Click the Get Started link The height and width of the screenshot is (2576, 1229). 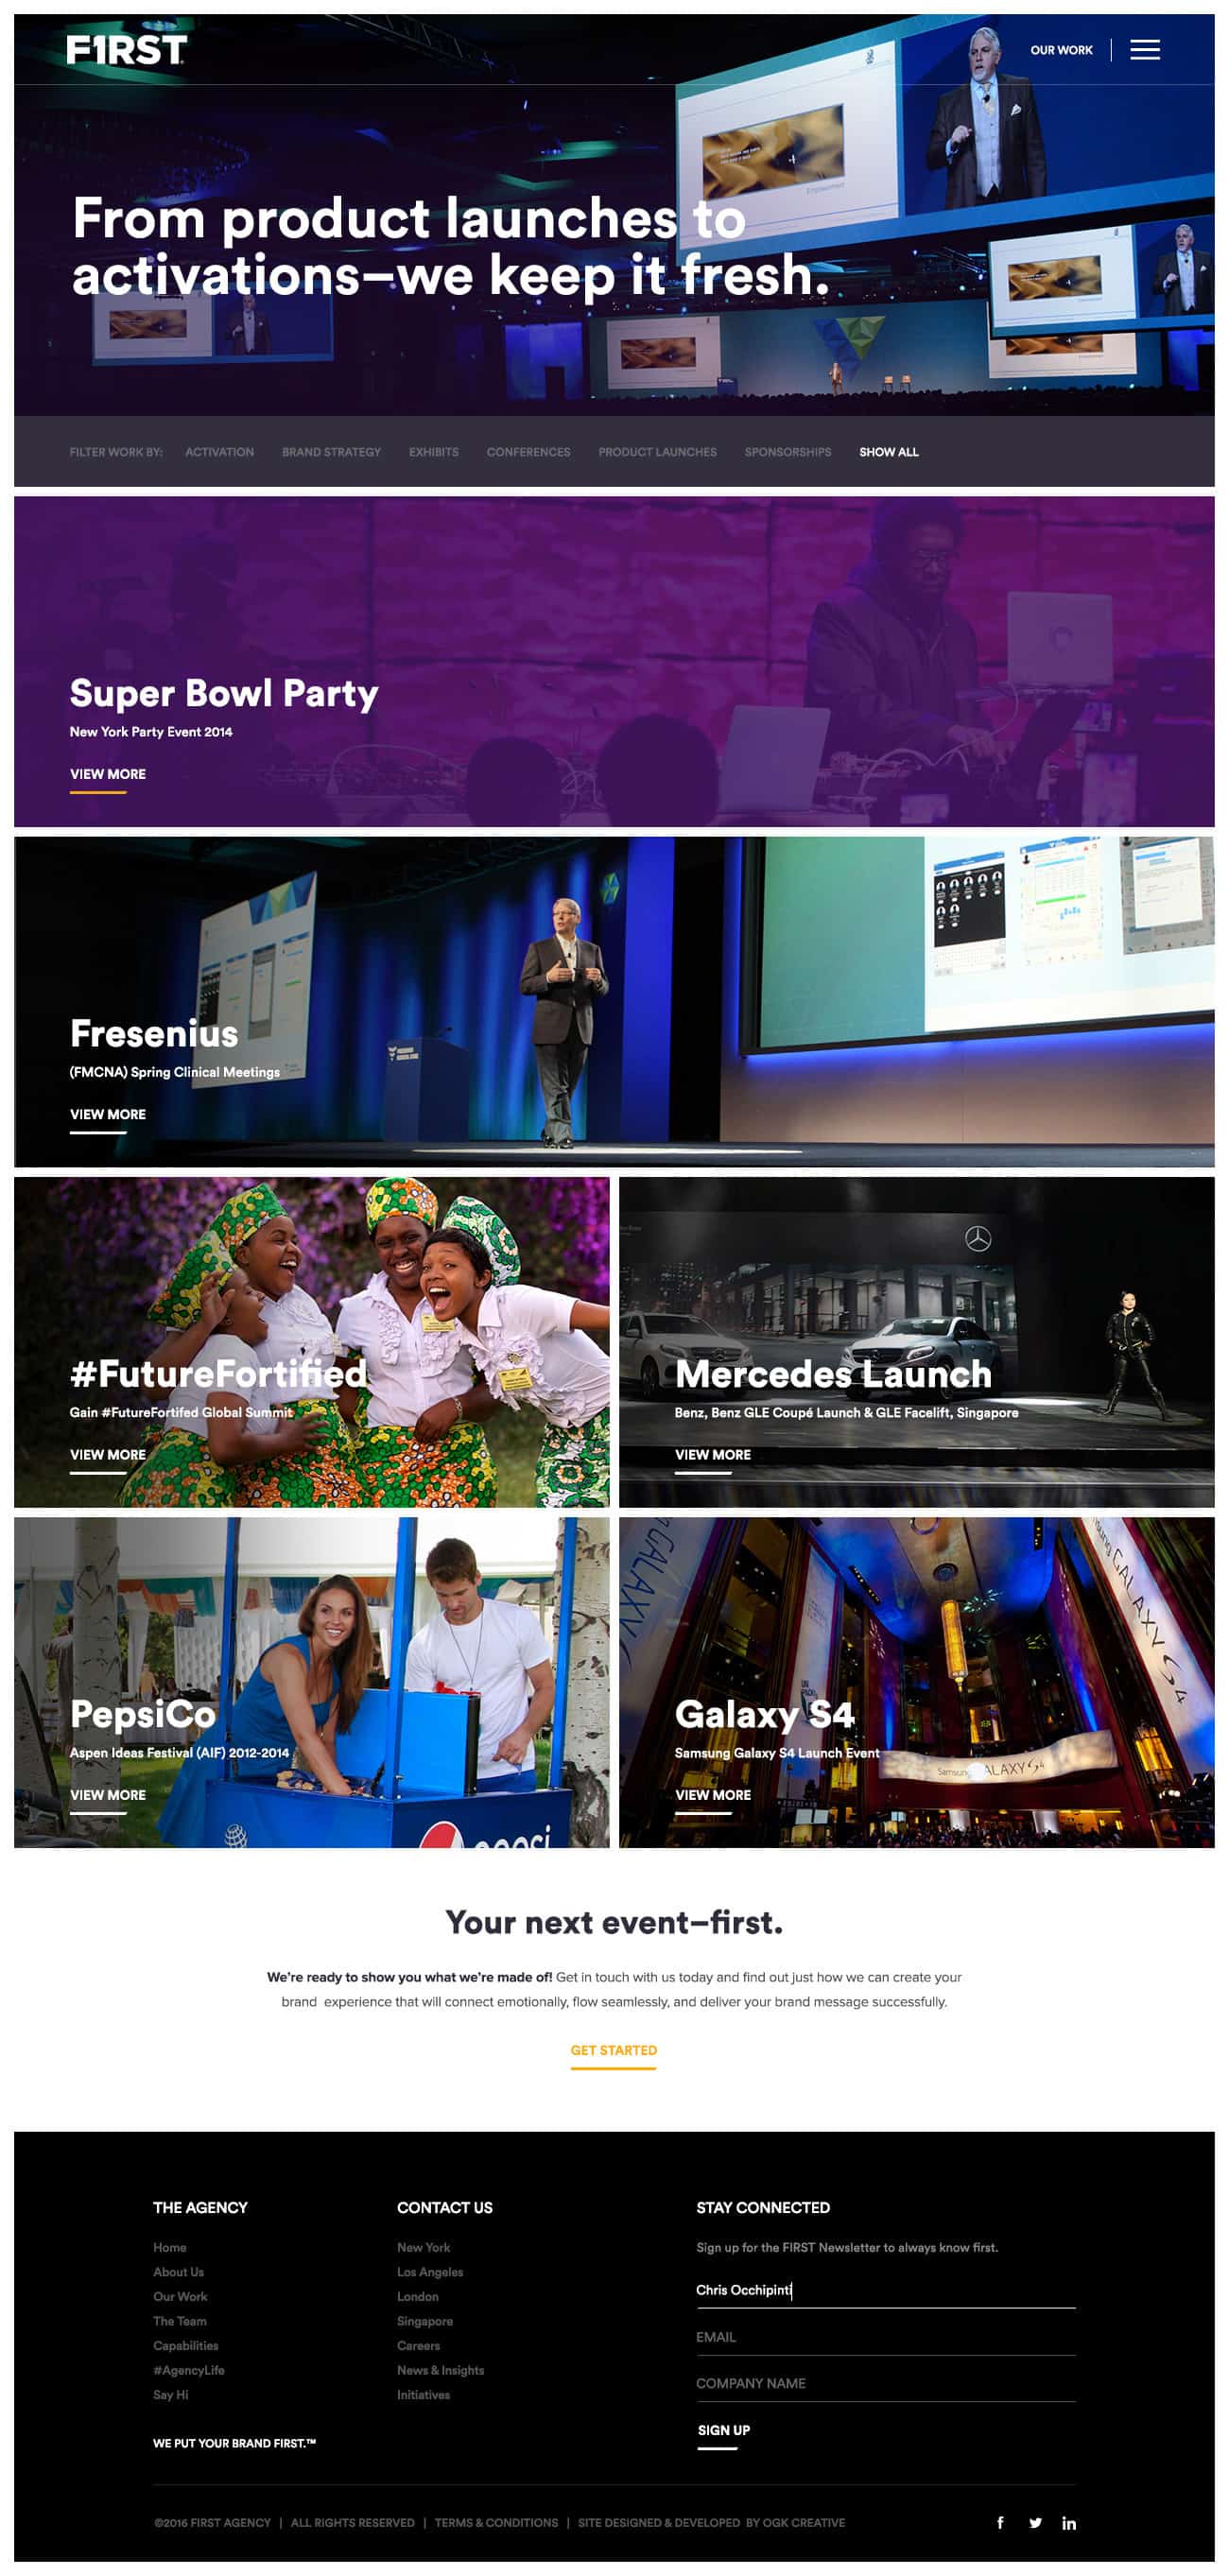[x=613, y=2050]
